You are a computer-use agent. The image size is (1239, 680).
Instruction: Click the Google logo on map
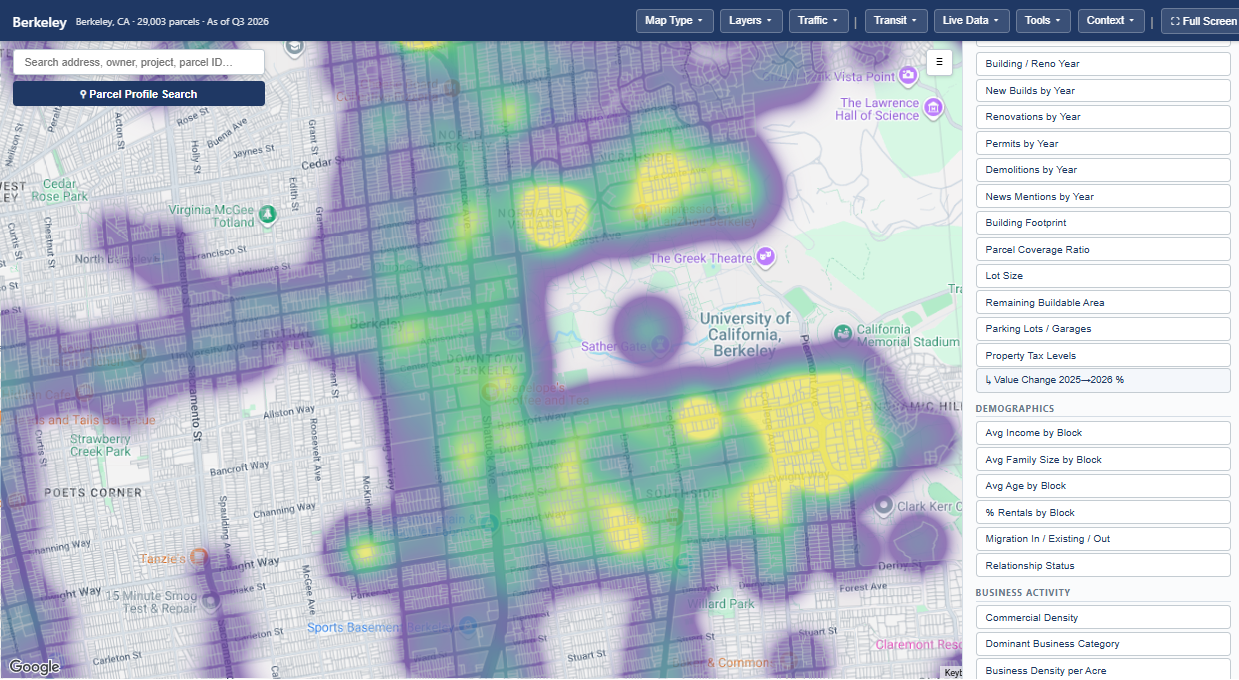point(35,667)
